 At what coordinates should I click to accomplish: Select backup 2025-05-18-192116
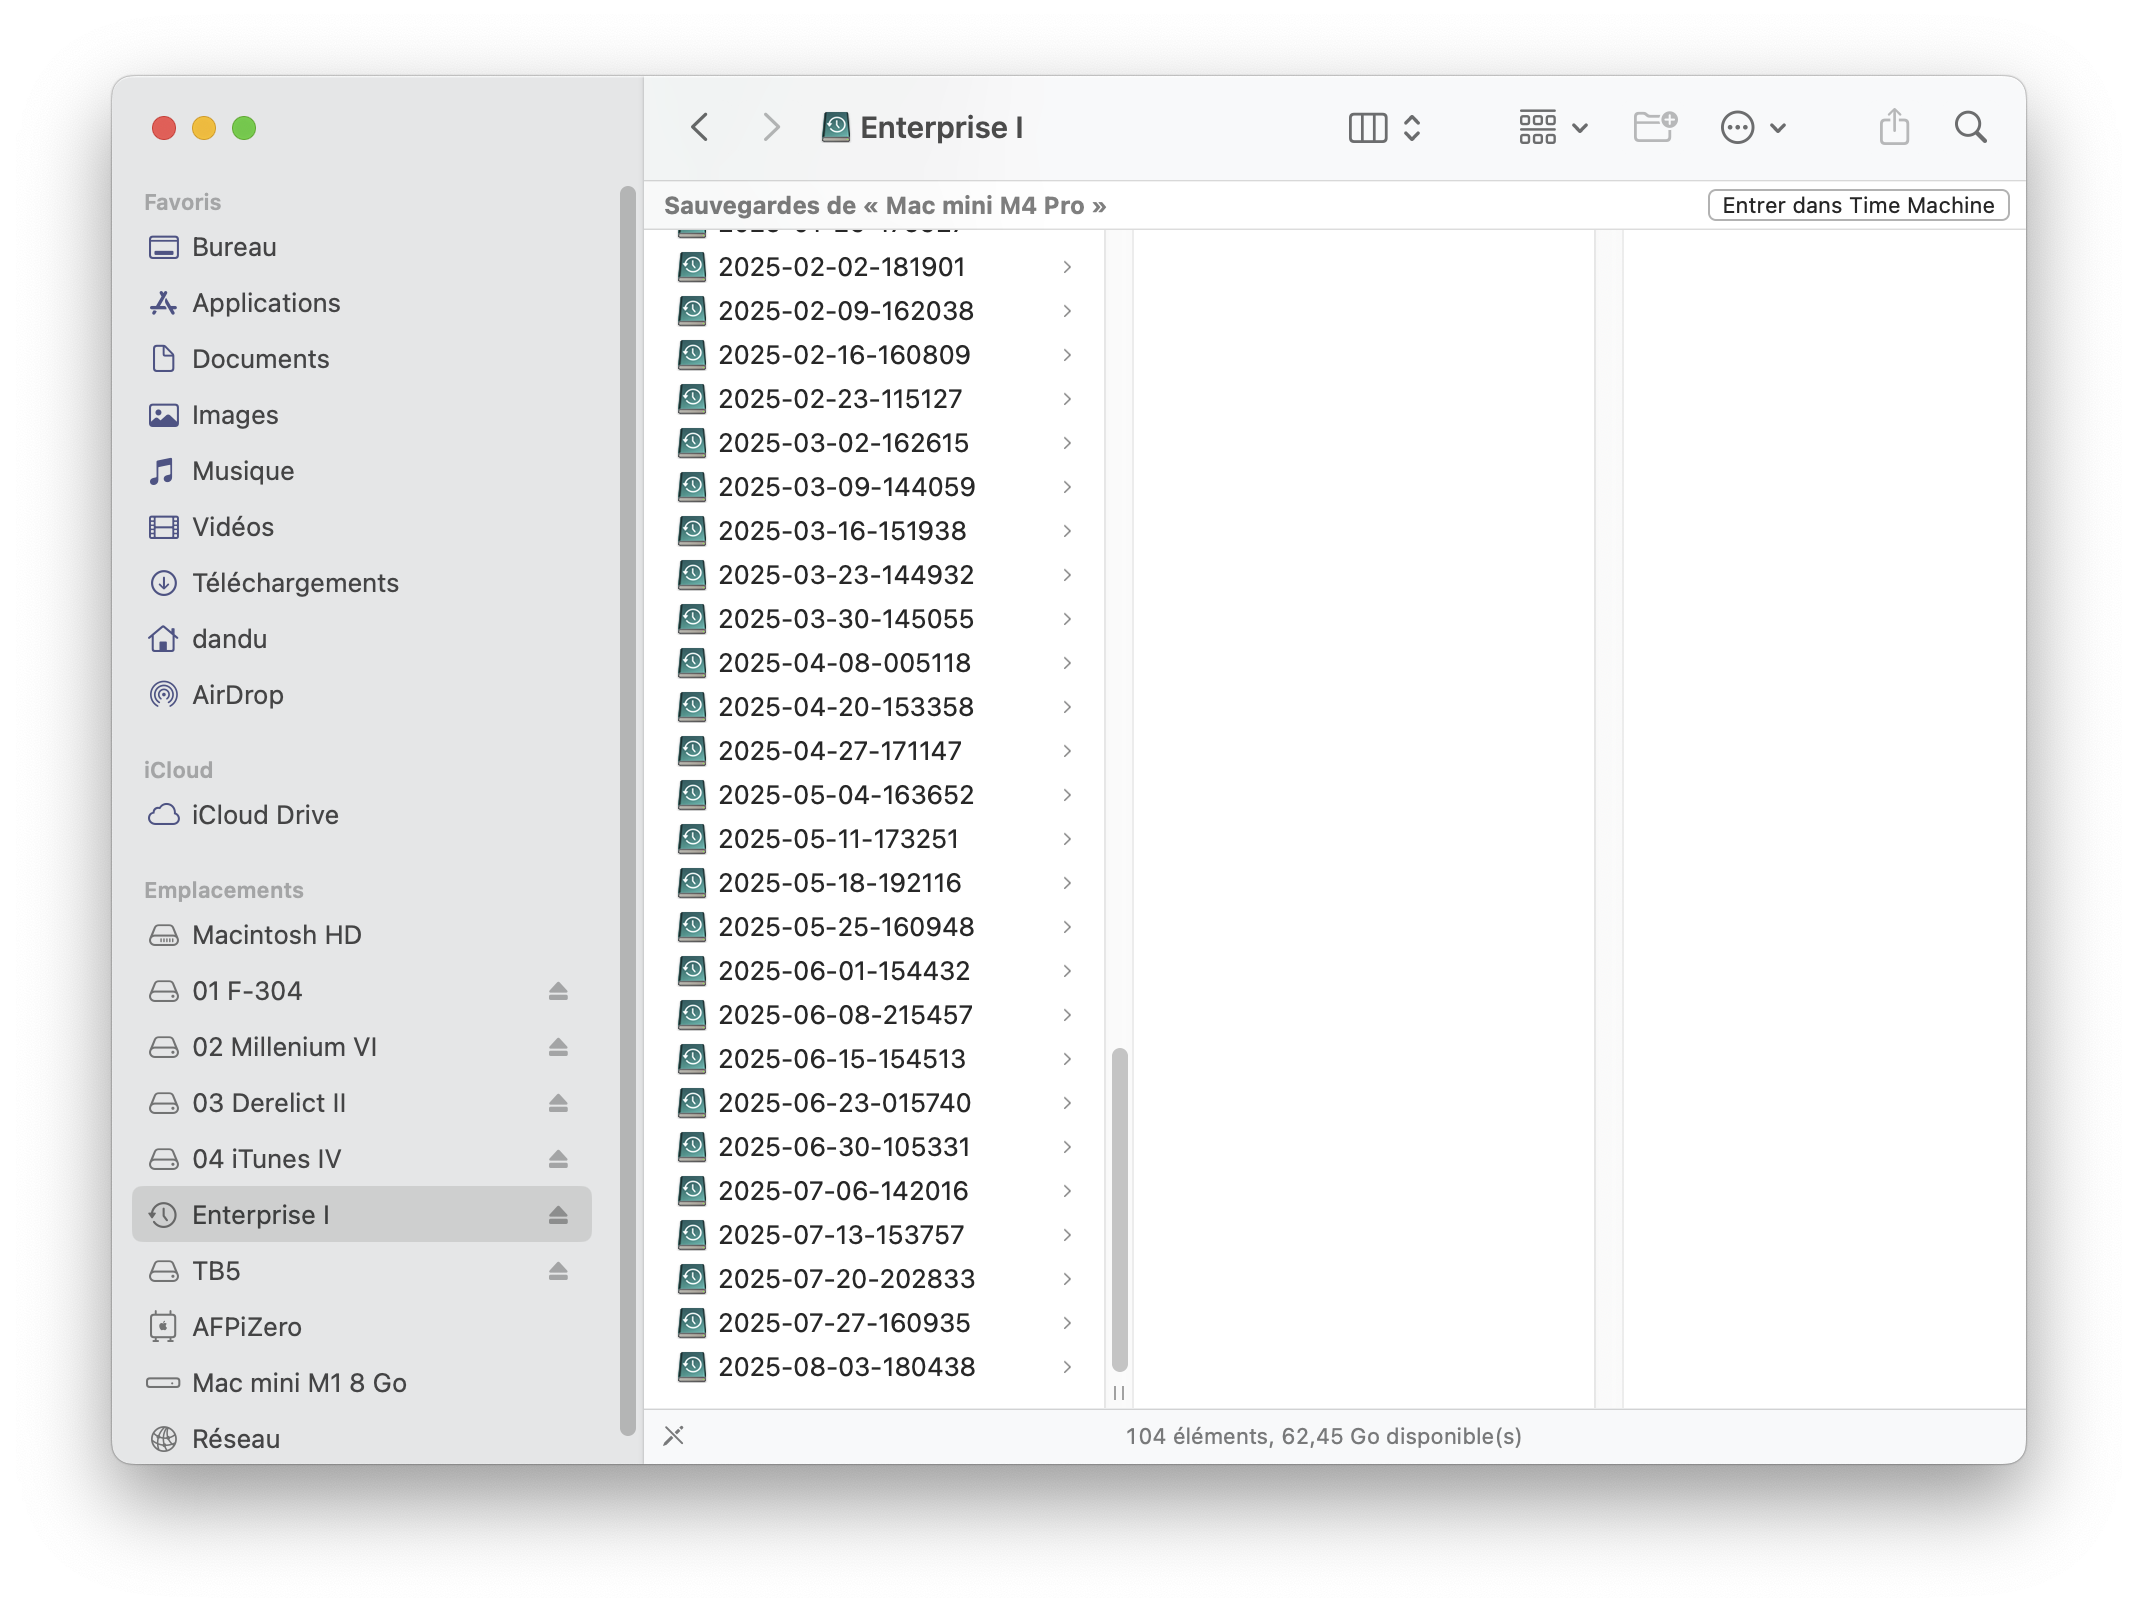click(876, 883)
